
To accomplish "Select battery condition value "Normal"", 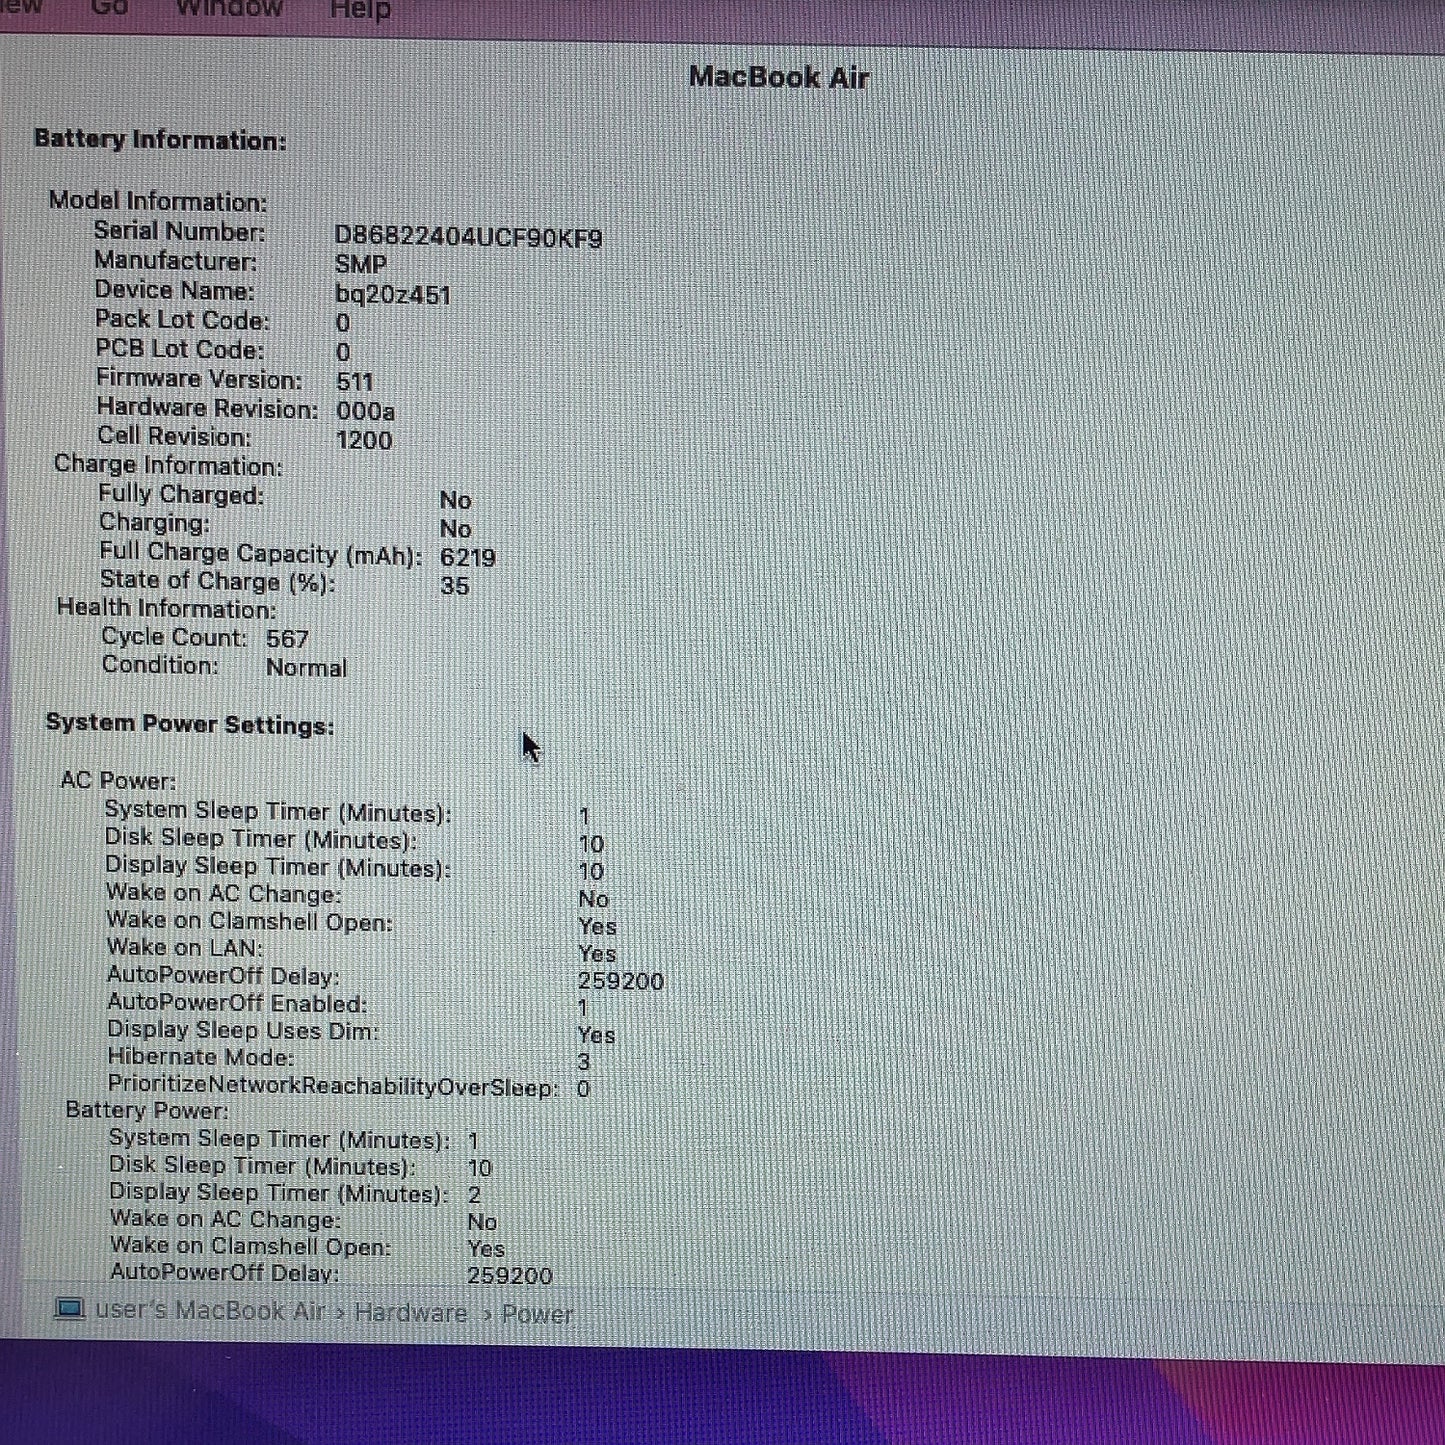I will click(x=306, y=667).
